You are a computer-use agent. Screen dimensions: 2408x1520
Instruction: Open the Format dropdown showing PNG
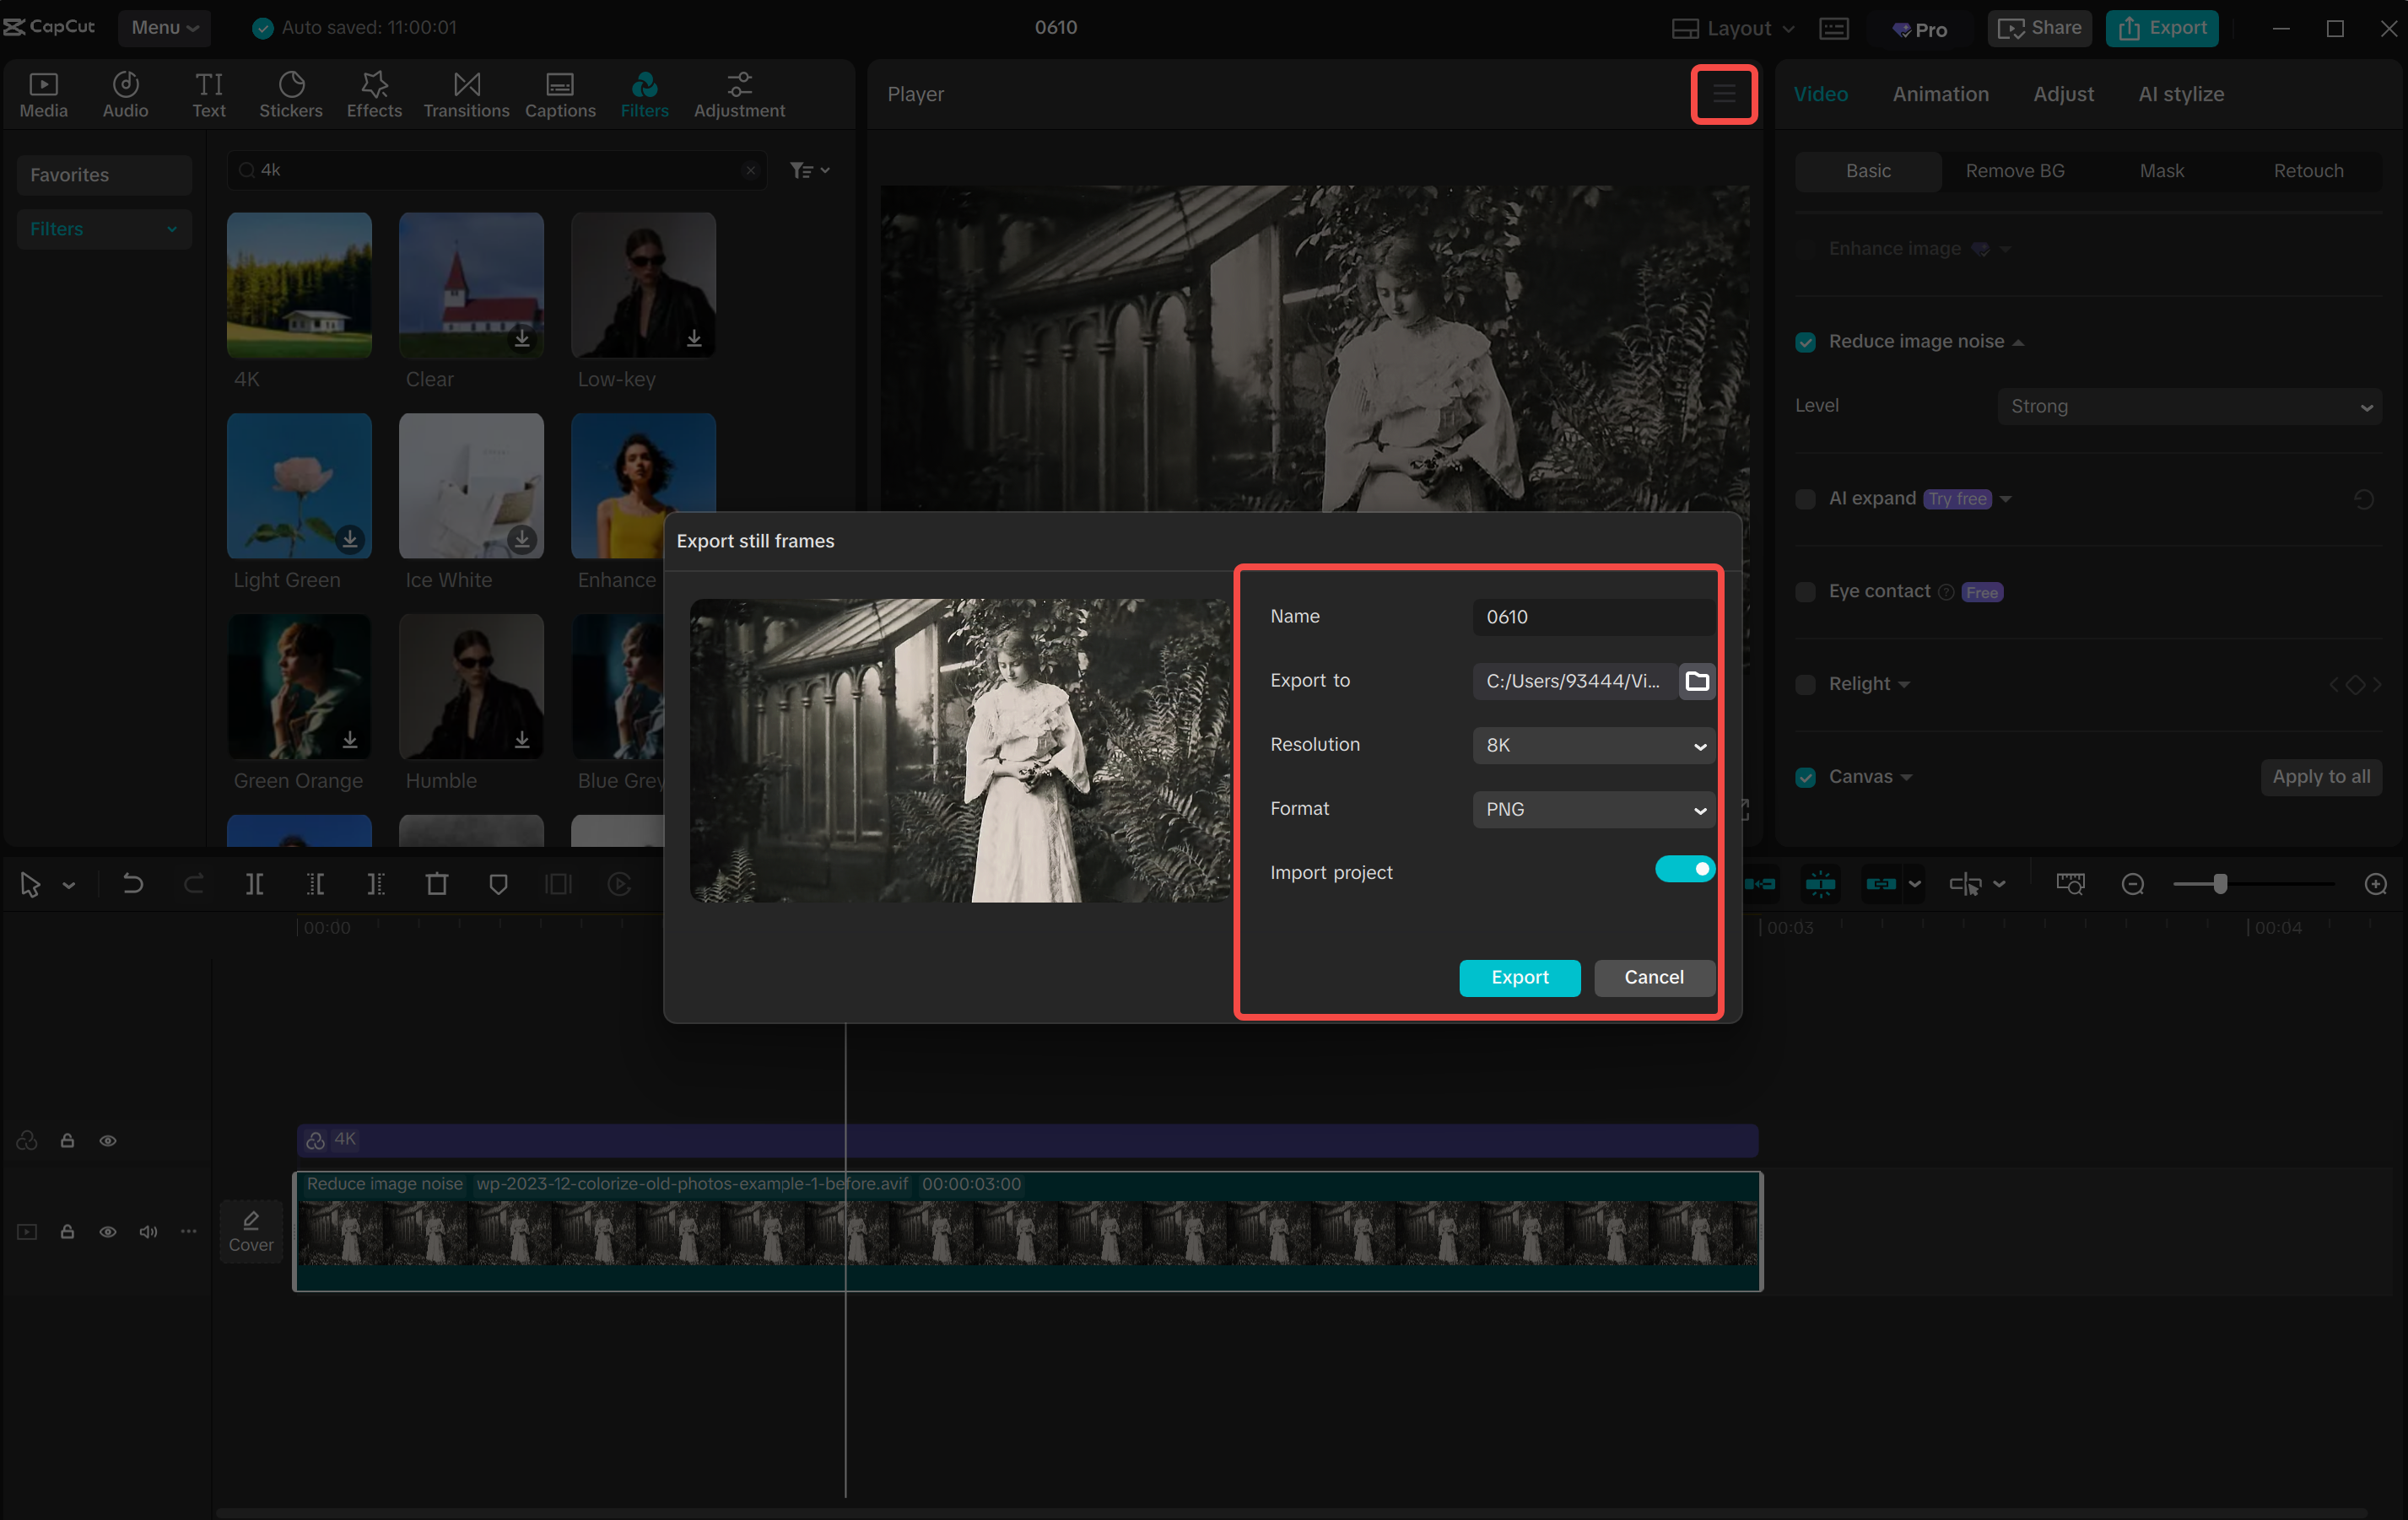1593,809
